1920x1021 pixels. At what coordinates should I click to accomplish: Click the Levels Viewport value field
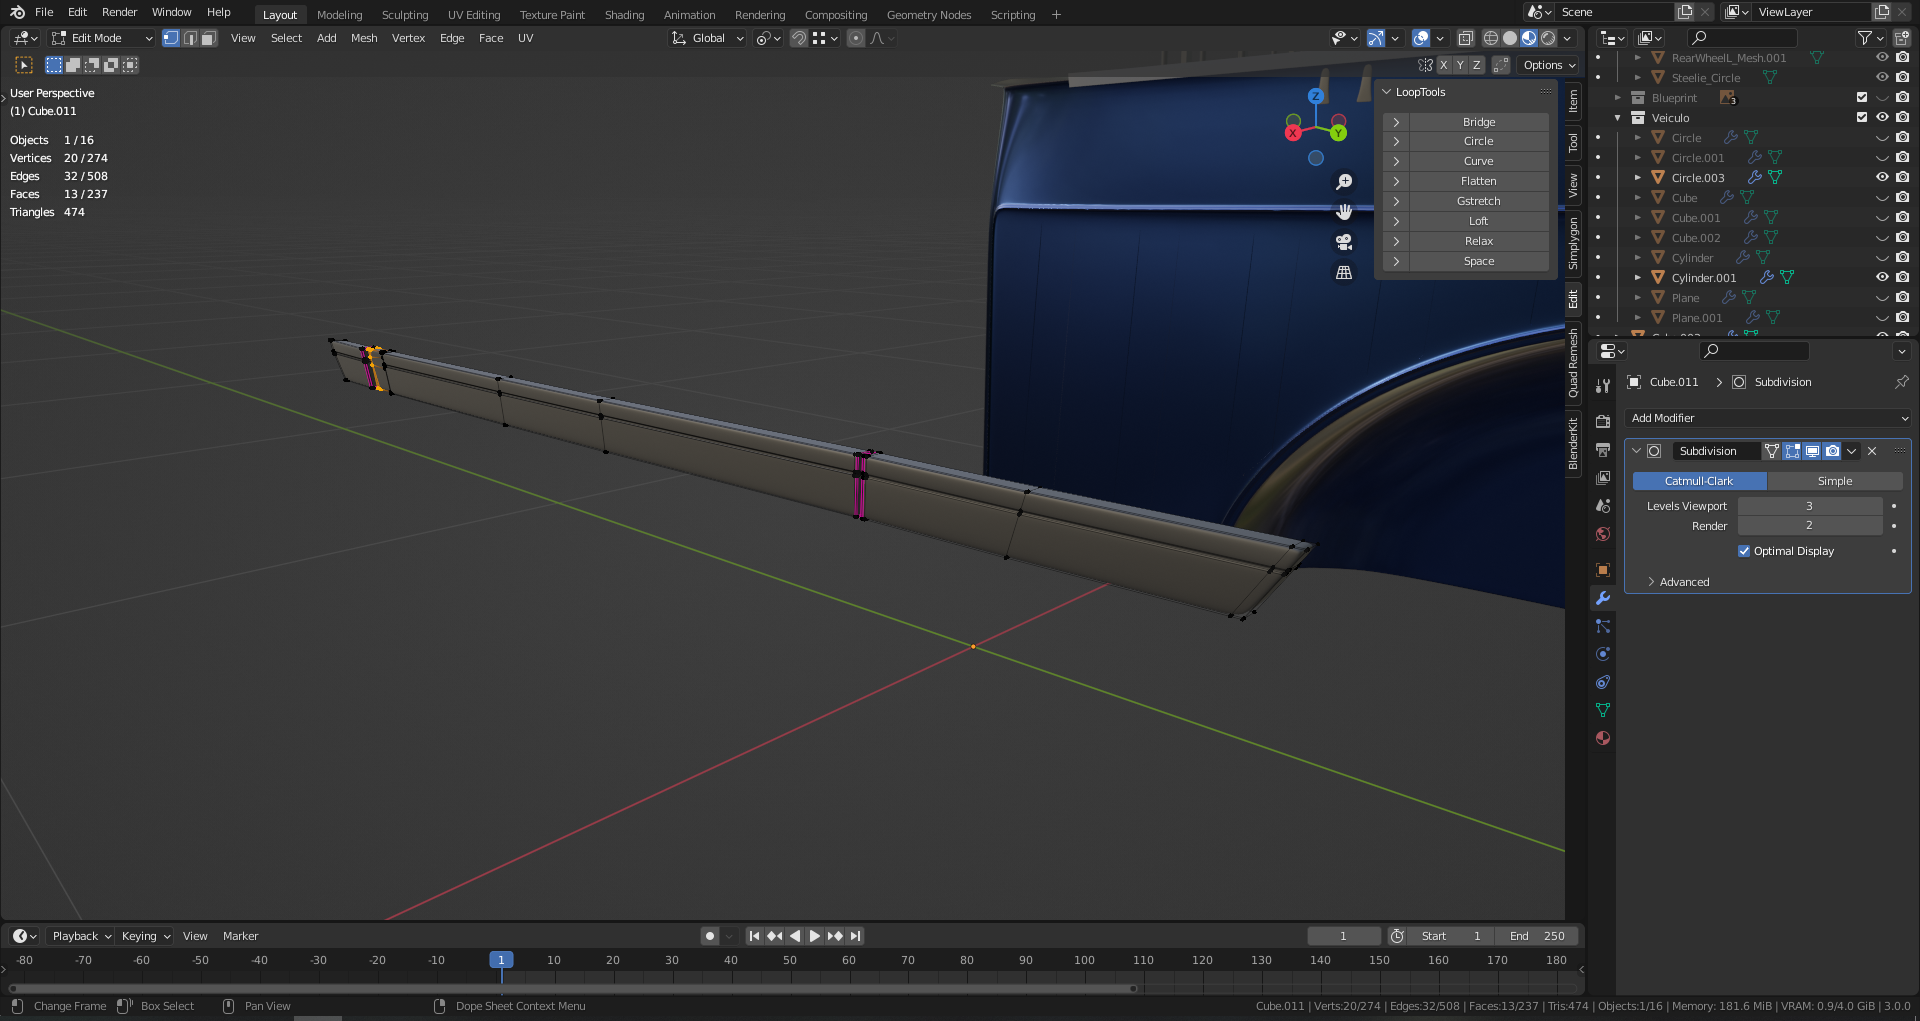coord(1808,506)
